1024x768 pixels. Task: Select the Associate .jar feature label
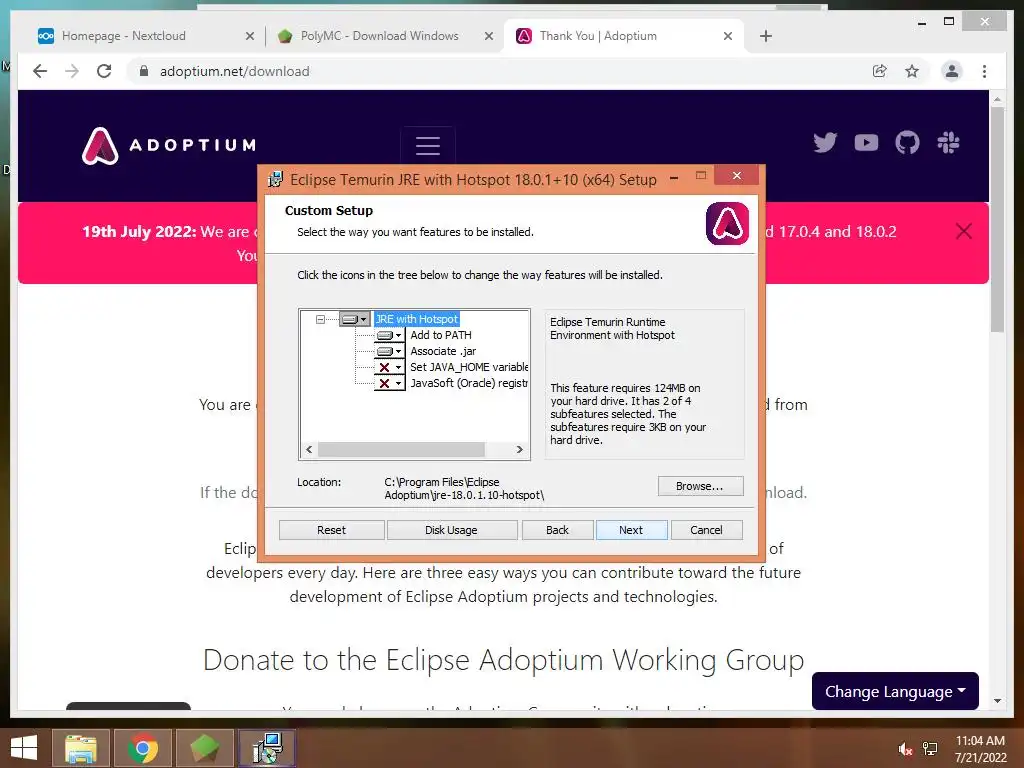443,351
